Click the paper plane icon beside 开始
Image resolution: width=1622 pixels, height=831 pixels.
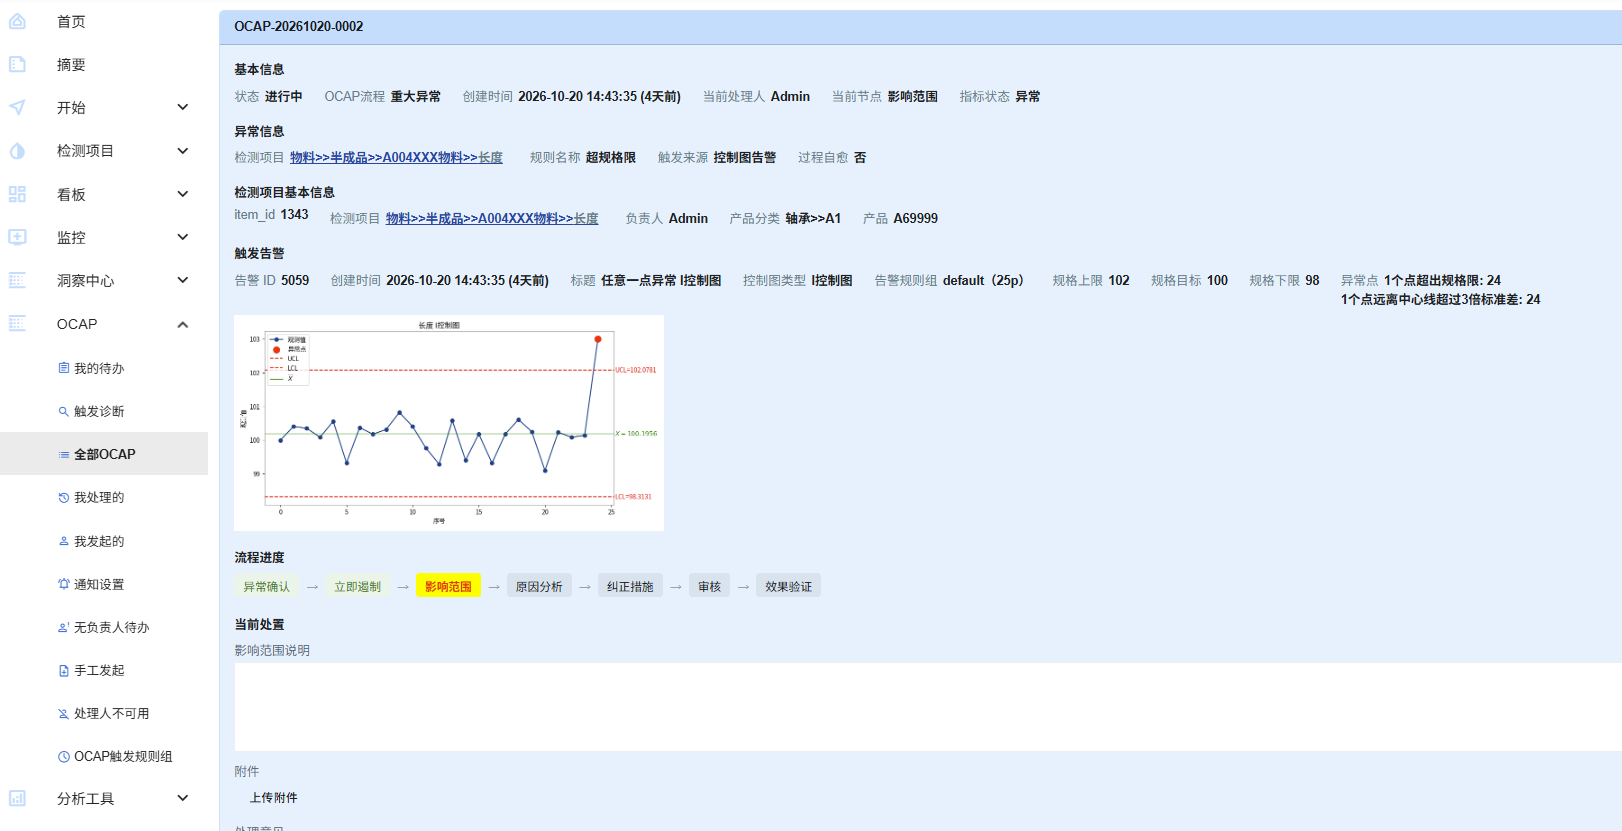[x=17, y=107]
